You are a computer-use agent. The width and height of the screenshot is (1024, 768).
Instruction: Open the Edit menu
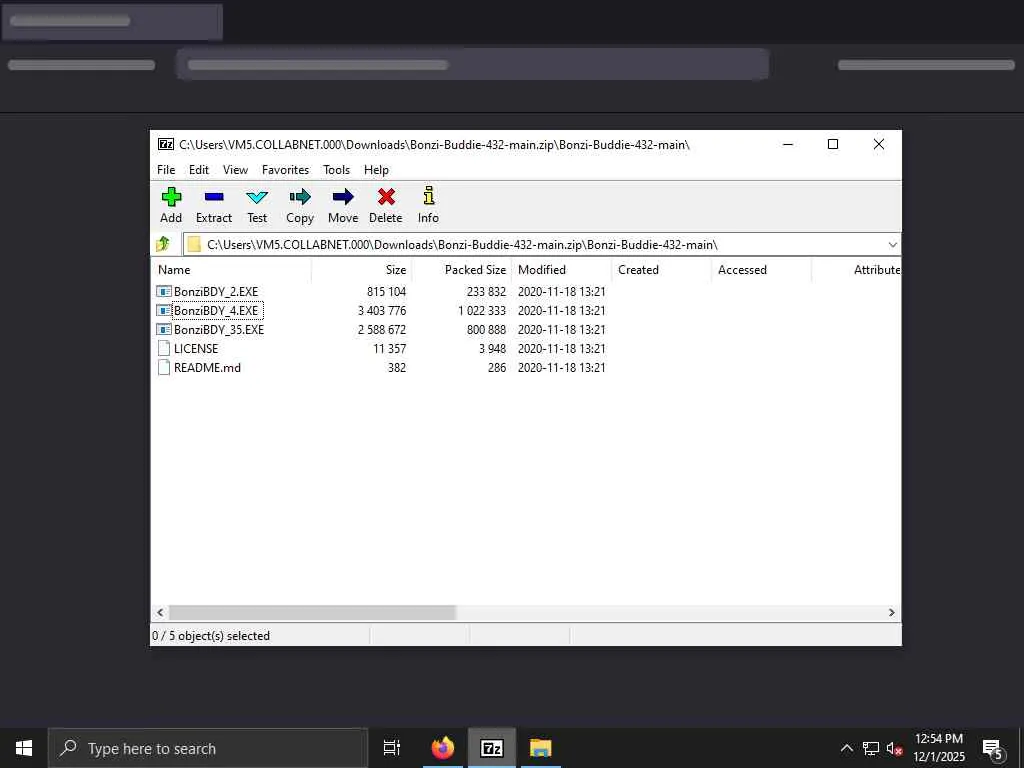pyautogui.click(x=199, y=170)
